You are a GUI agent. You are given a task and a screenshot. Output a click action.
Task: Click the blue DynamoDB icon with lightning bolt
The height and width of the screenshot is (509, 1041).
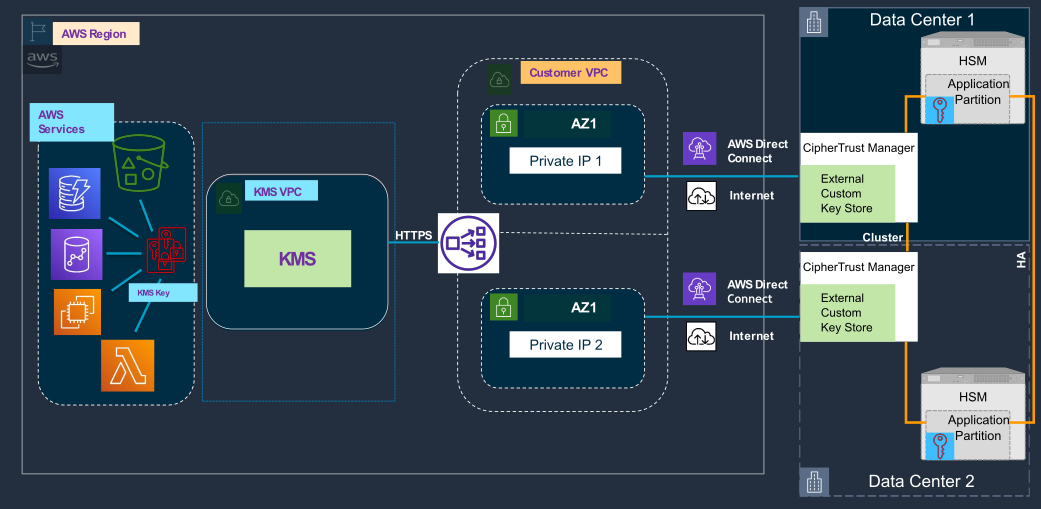coord(75,193)
